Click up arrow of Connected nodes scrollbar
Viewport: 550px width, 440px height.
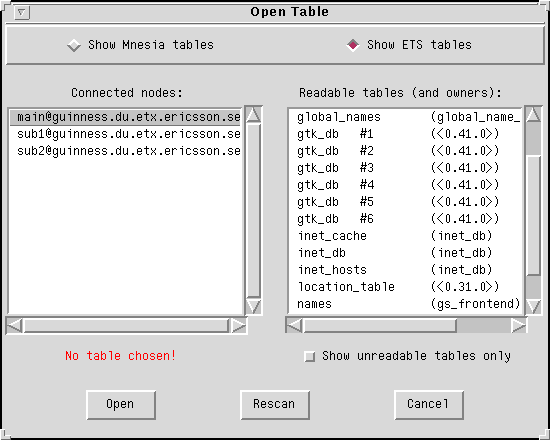coord(253,115)
